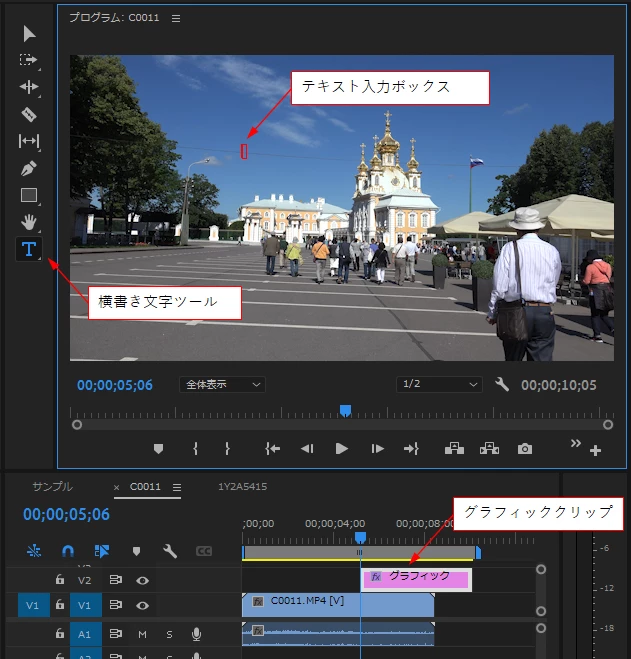631x659 pixels.
Task: Click the timeline timecode 00;00;05;06
Action: point(66,514)
